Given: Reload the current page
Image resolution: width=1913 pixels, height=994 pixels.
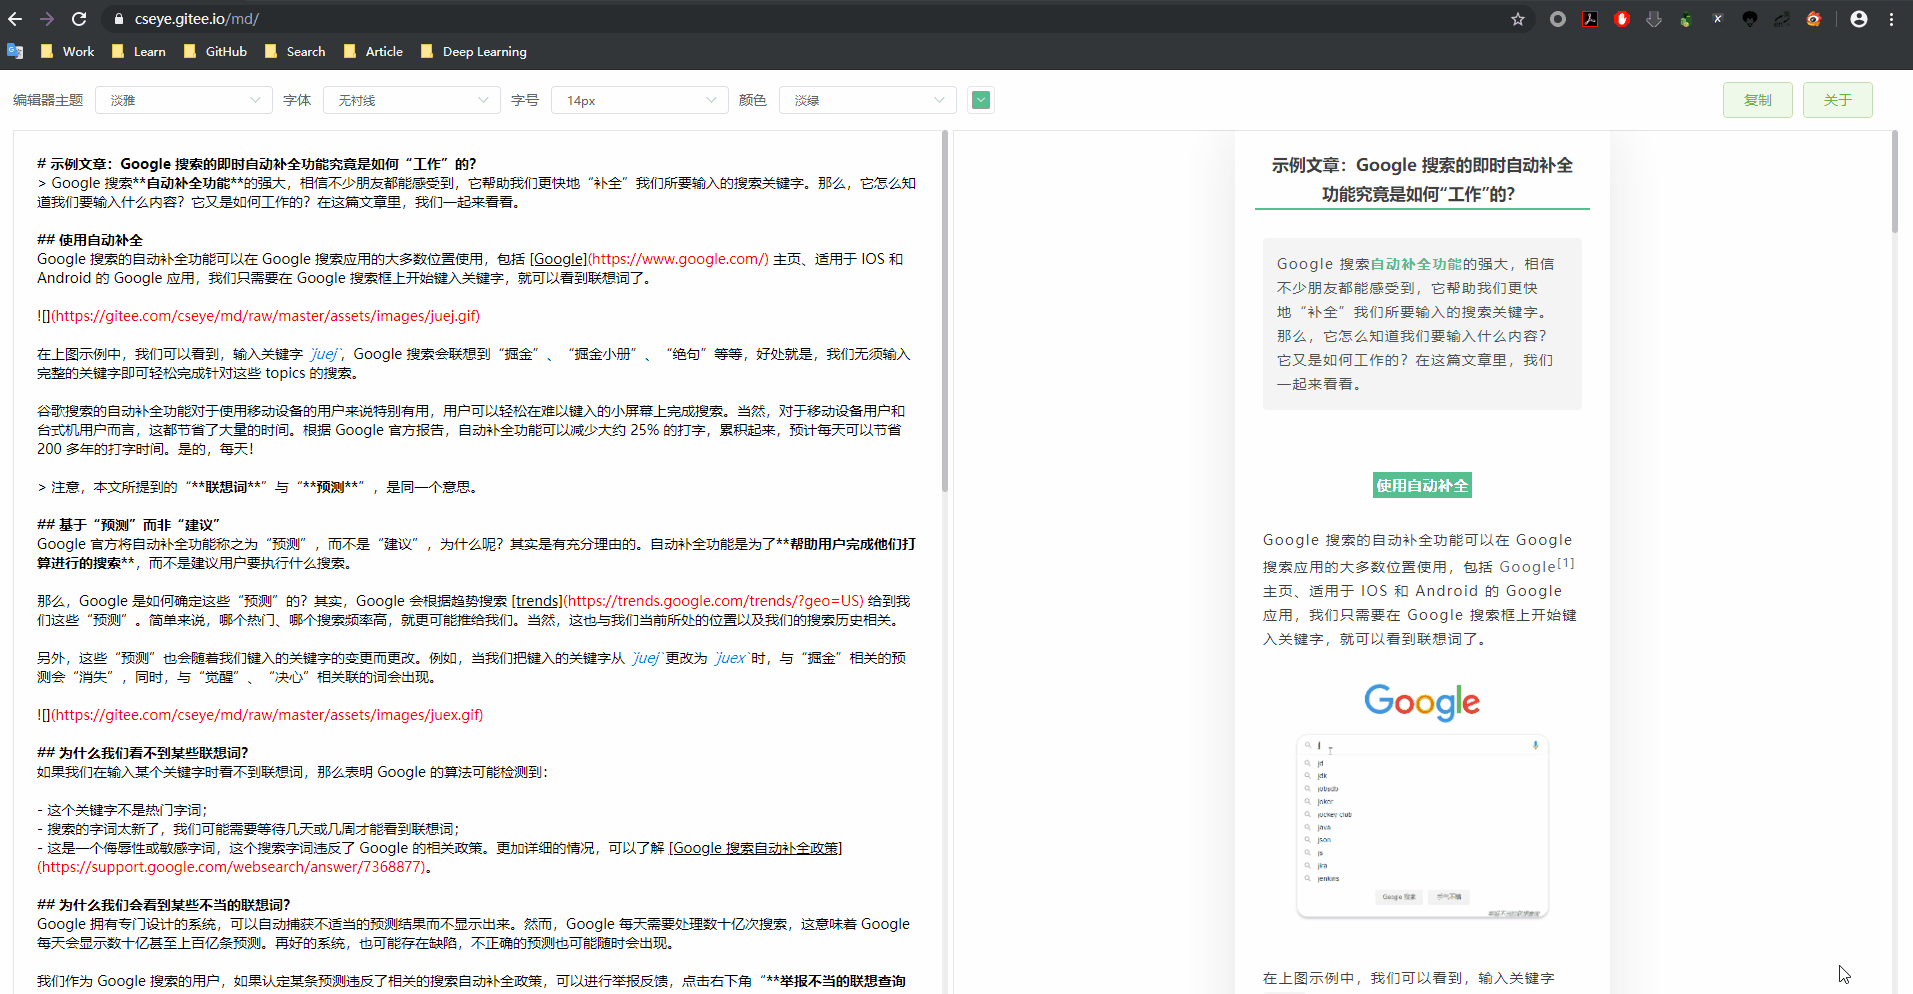Looking at the screenshot, I should click(x=79, y=19).
